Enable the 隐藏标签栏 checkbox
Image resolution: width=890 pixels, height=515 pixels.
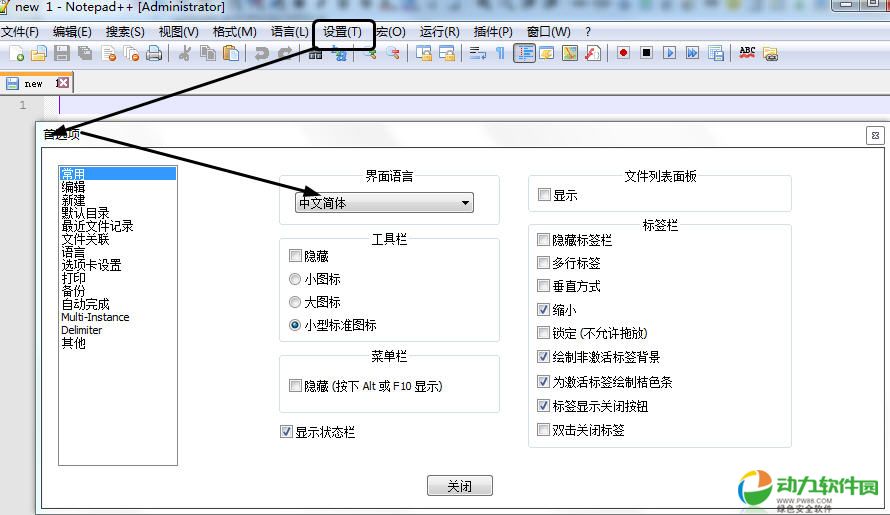[x=544, y=240]
